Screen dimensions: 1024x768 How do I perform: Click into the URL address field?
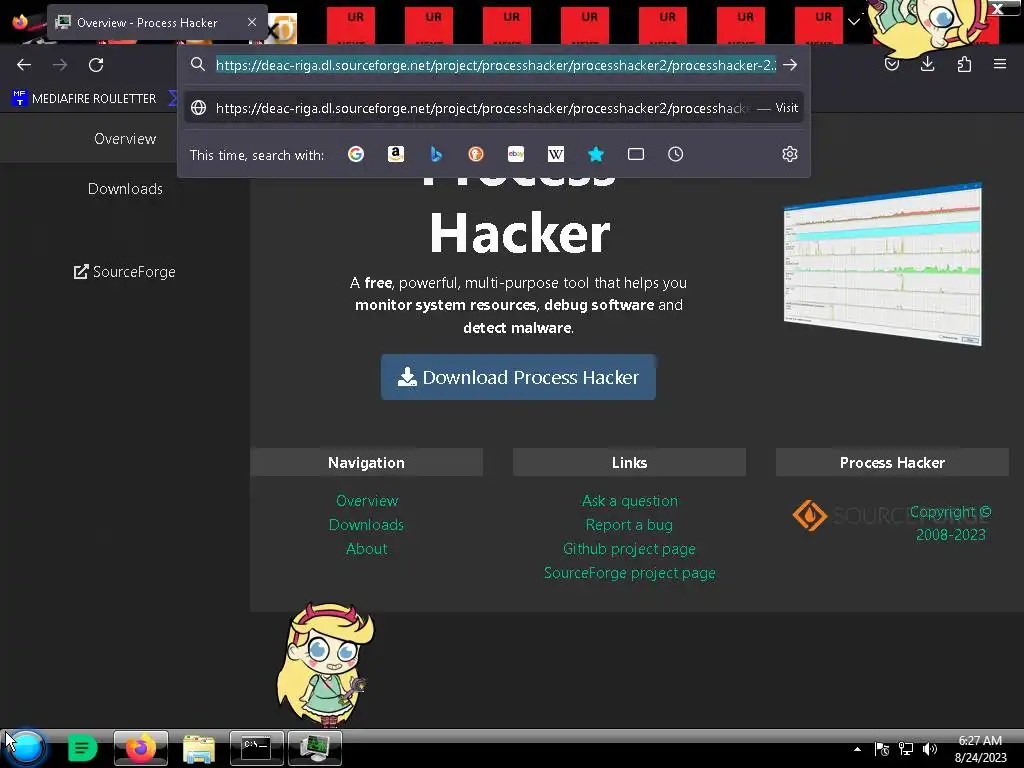coord(496,65)
